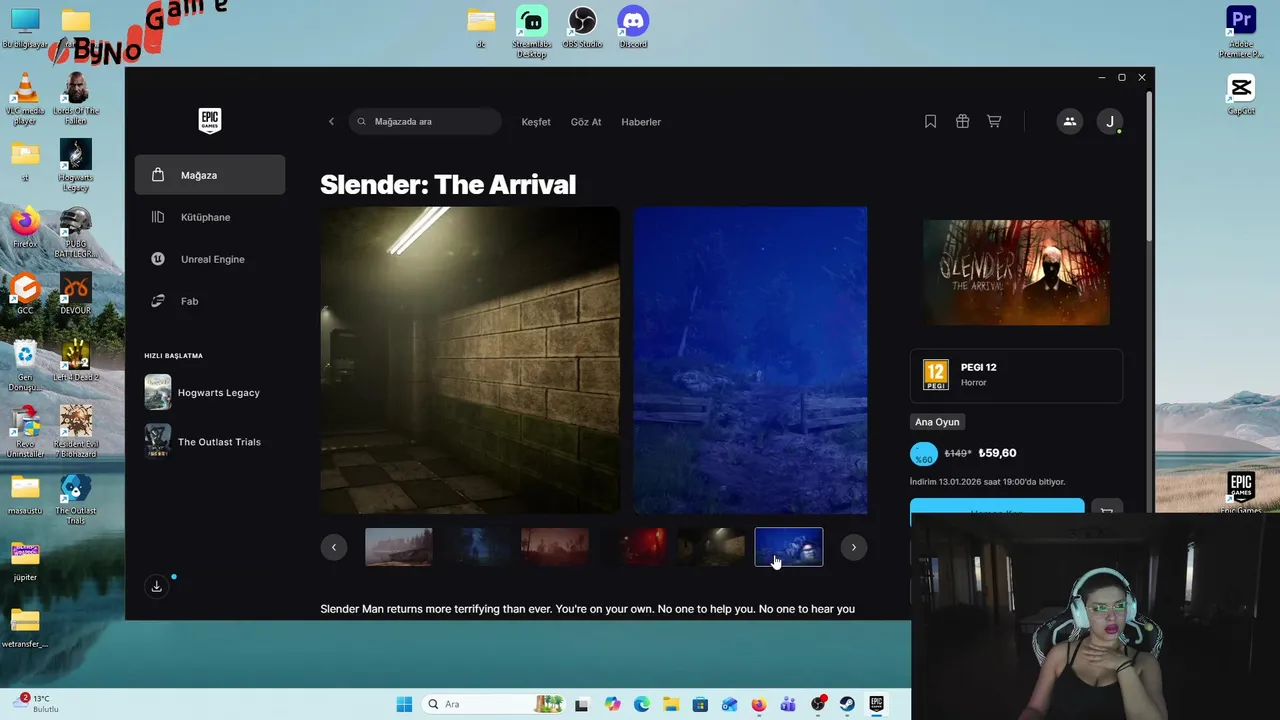Select Left 4 Dead 2 desktop shortcut
1280x720 pixels.
[x=76, y=362]
